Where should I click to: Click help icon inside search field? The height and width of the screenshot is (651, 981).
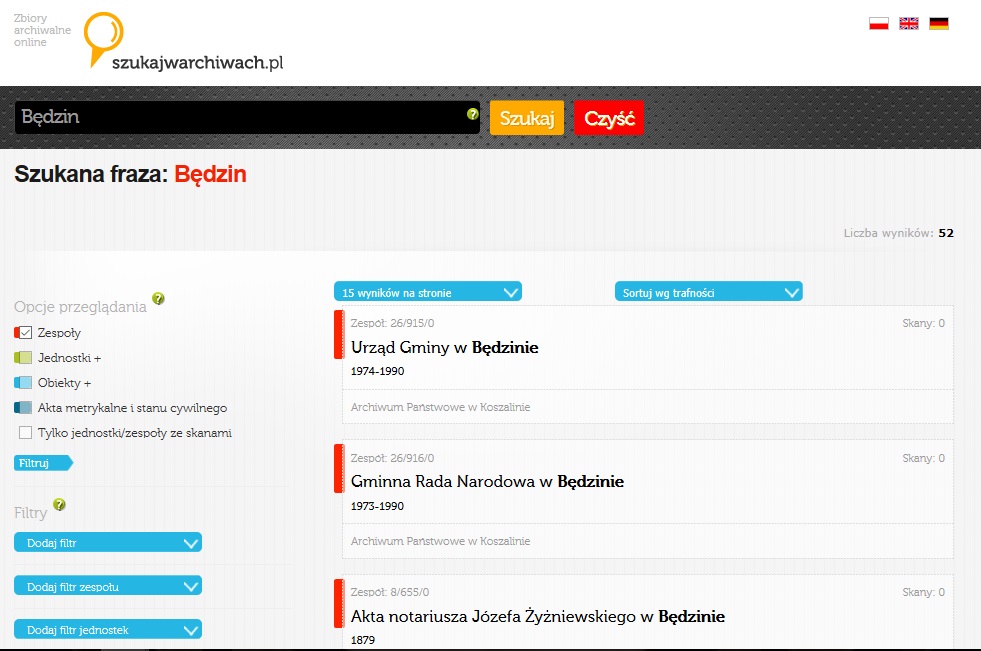(x=473, y=114)
